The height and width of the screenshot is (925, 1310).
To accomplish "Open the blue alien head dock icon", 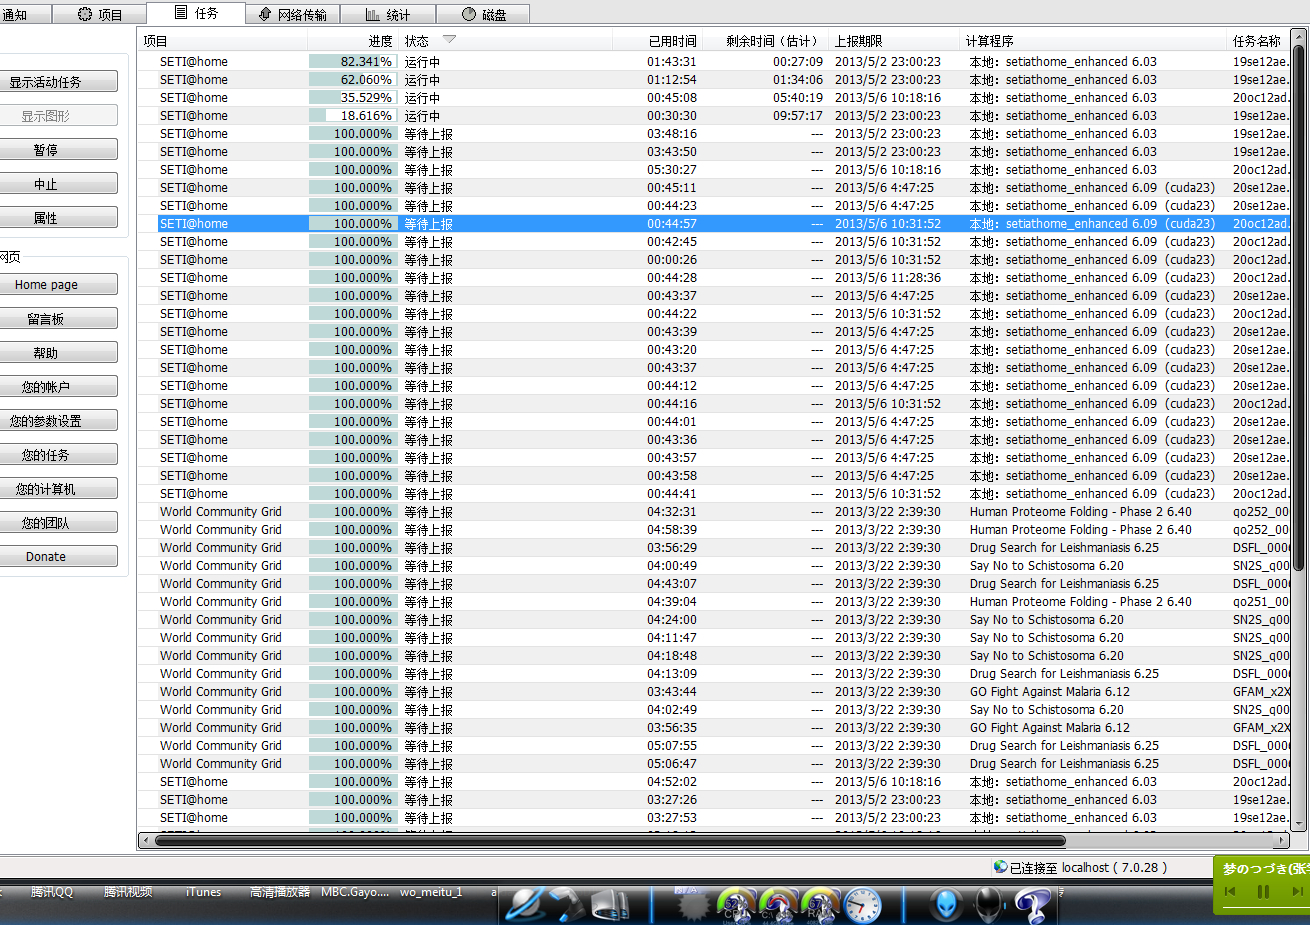I will click(x=946, y=904).
